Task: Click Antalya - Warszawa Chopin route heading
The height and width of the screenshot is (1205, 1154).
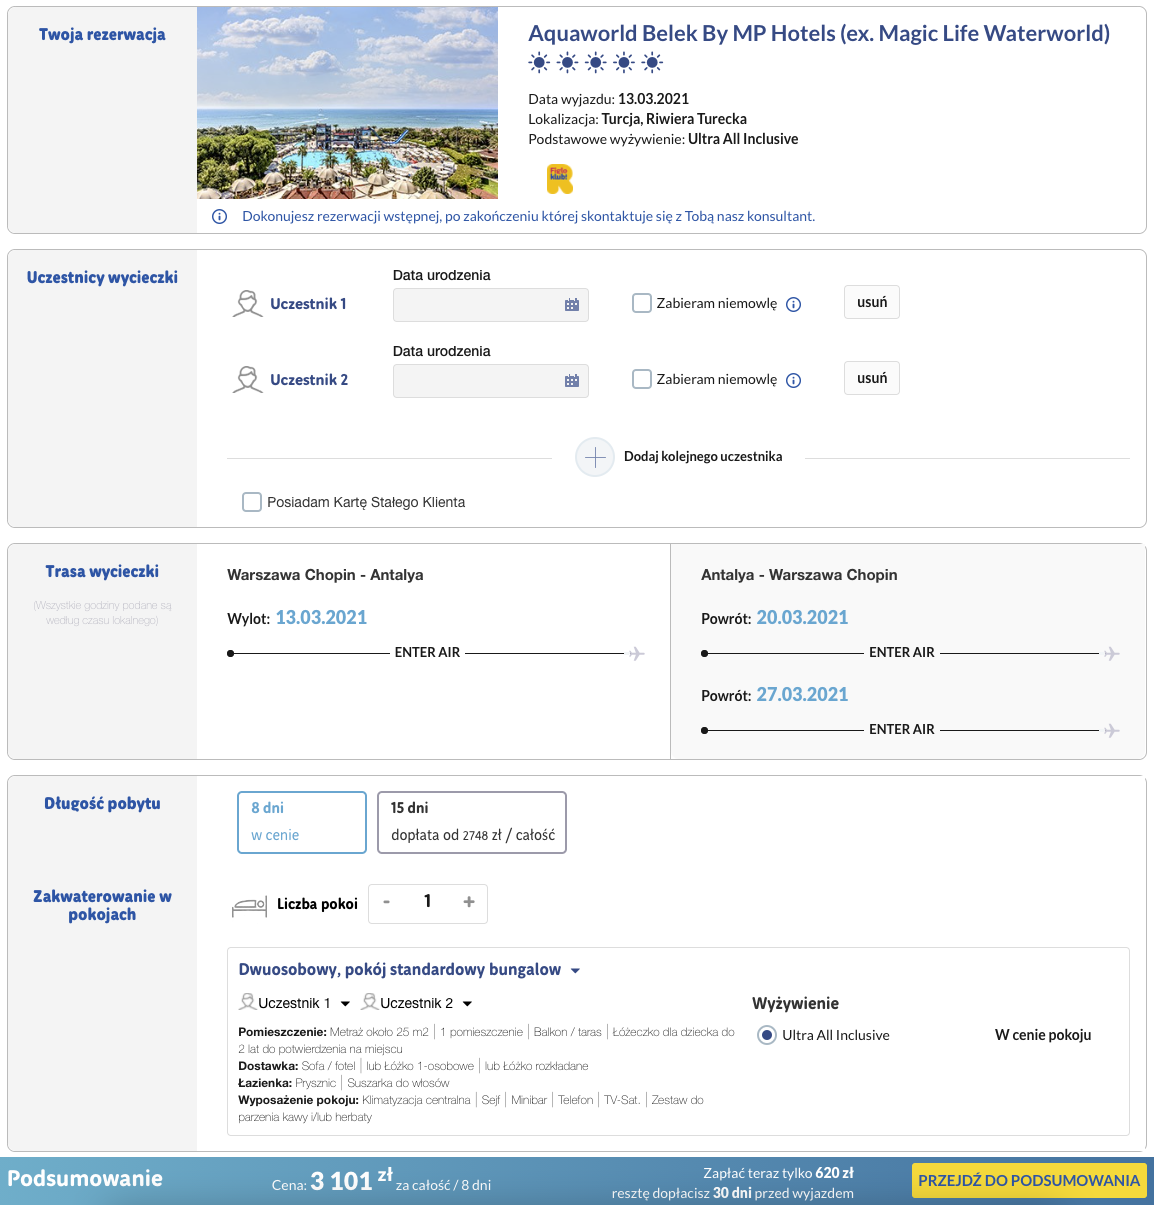Action: [799, 575]
